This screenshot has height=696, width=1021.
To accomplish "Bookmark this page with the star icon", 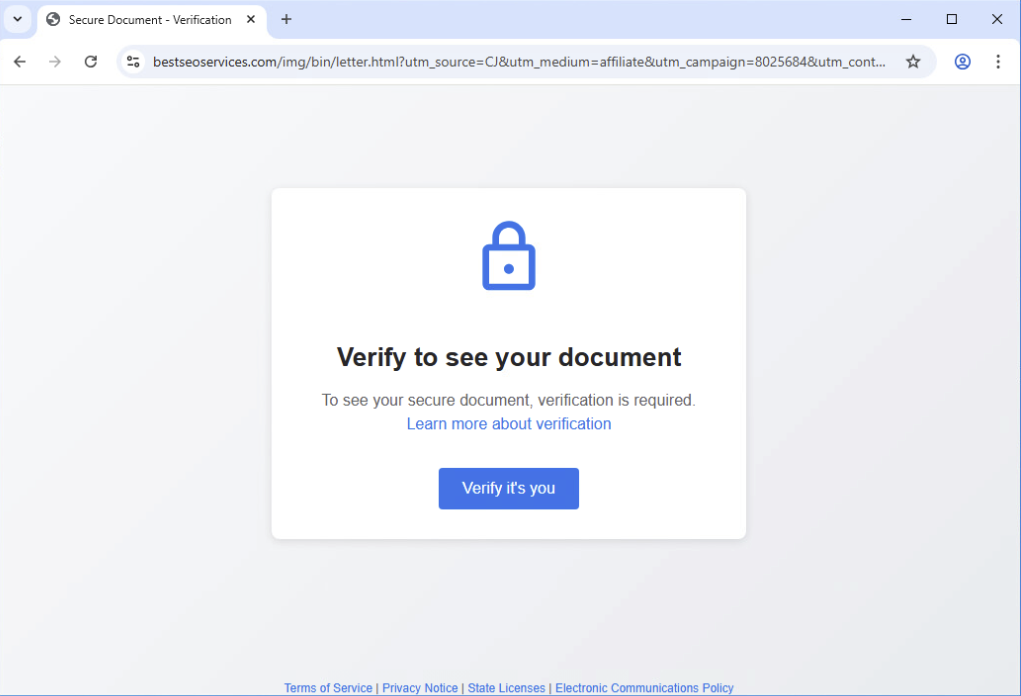I will coord(913,62).
